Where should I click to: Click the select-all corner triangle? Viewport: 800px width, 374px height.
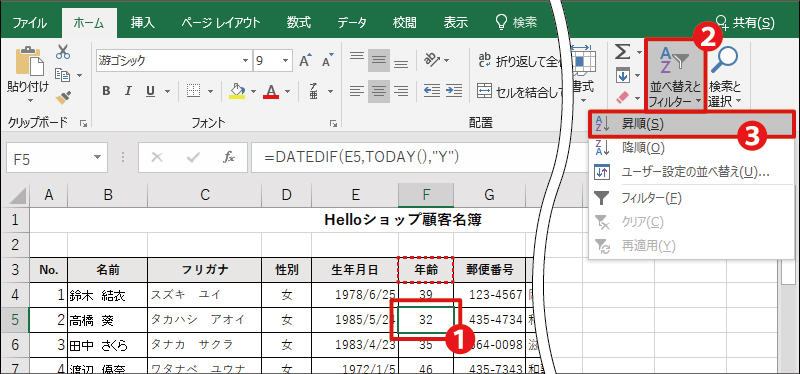click(18, 195)
